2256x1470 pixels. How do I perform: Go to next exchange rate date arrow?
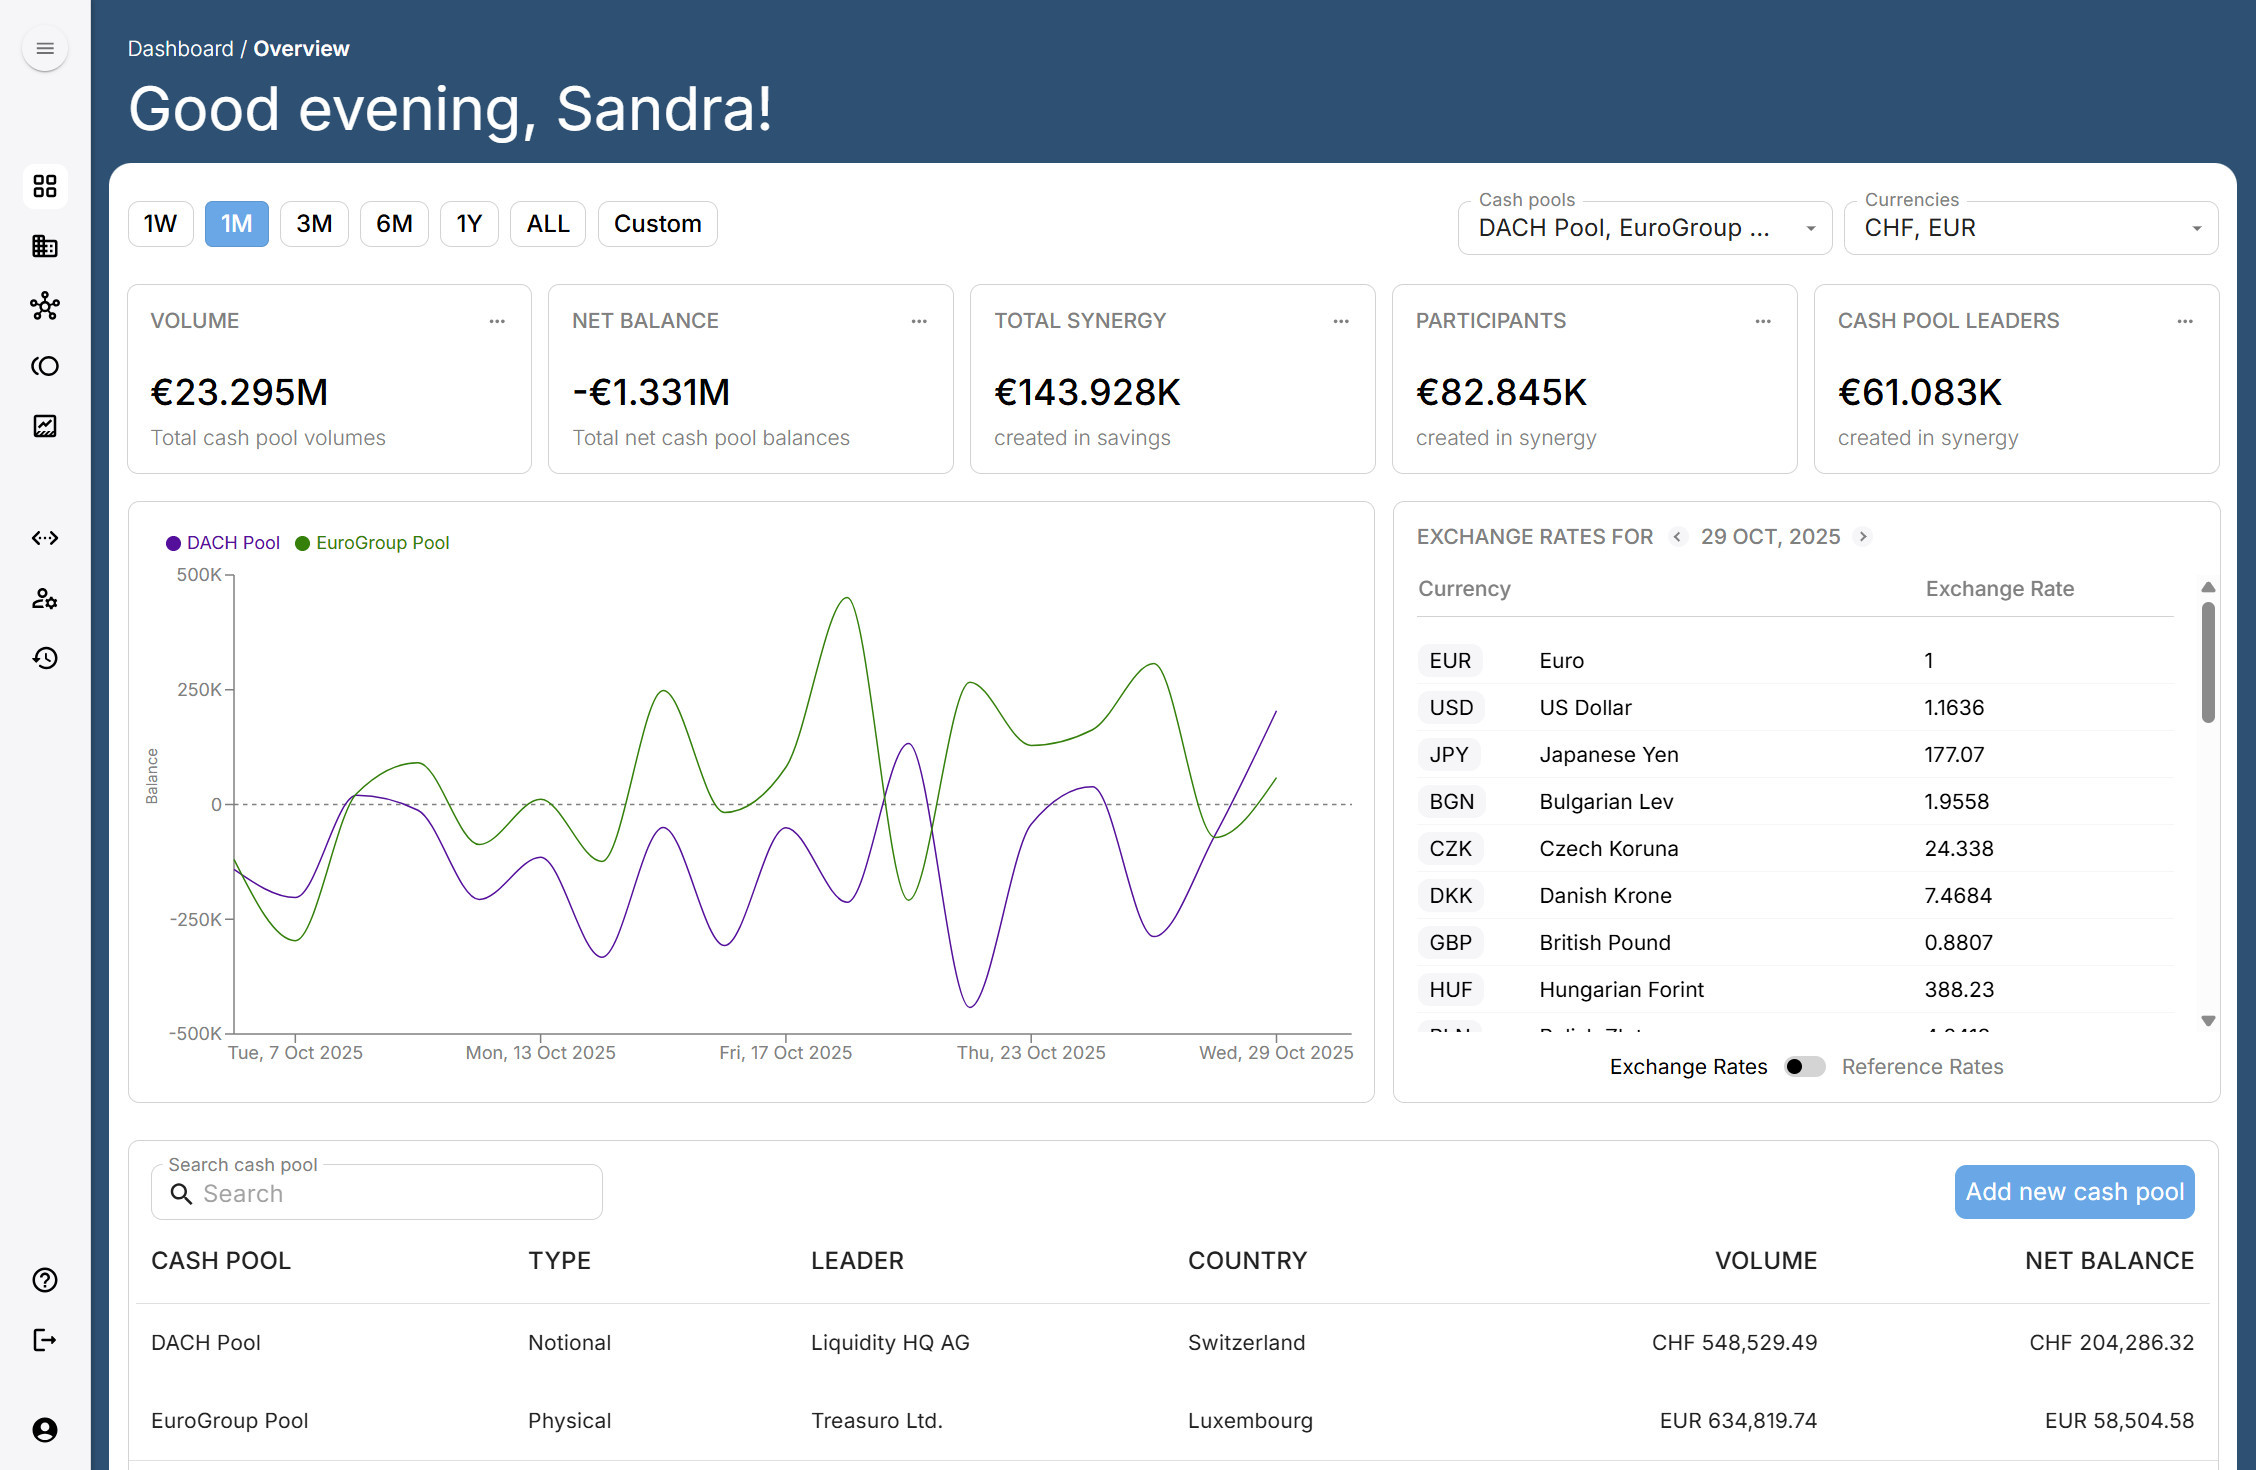(x=1862, y=537)
